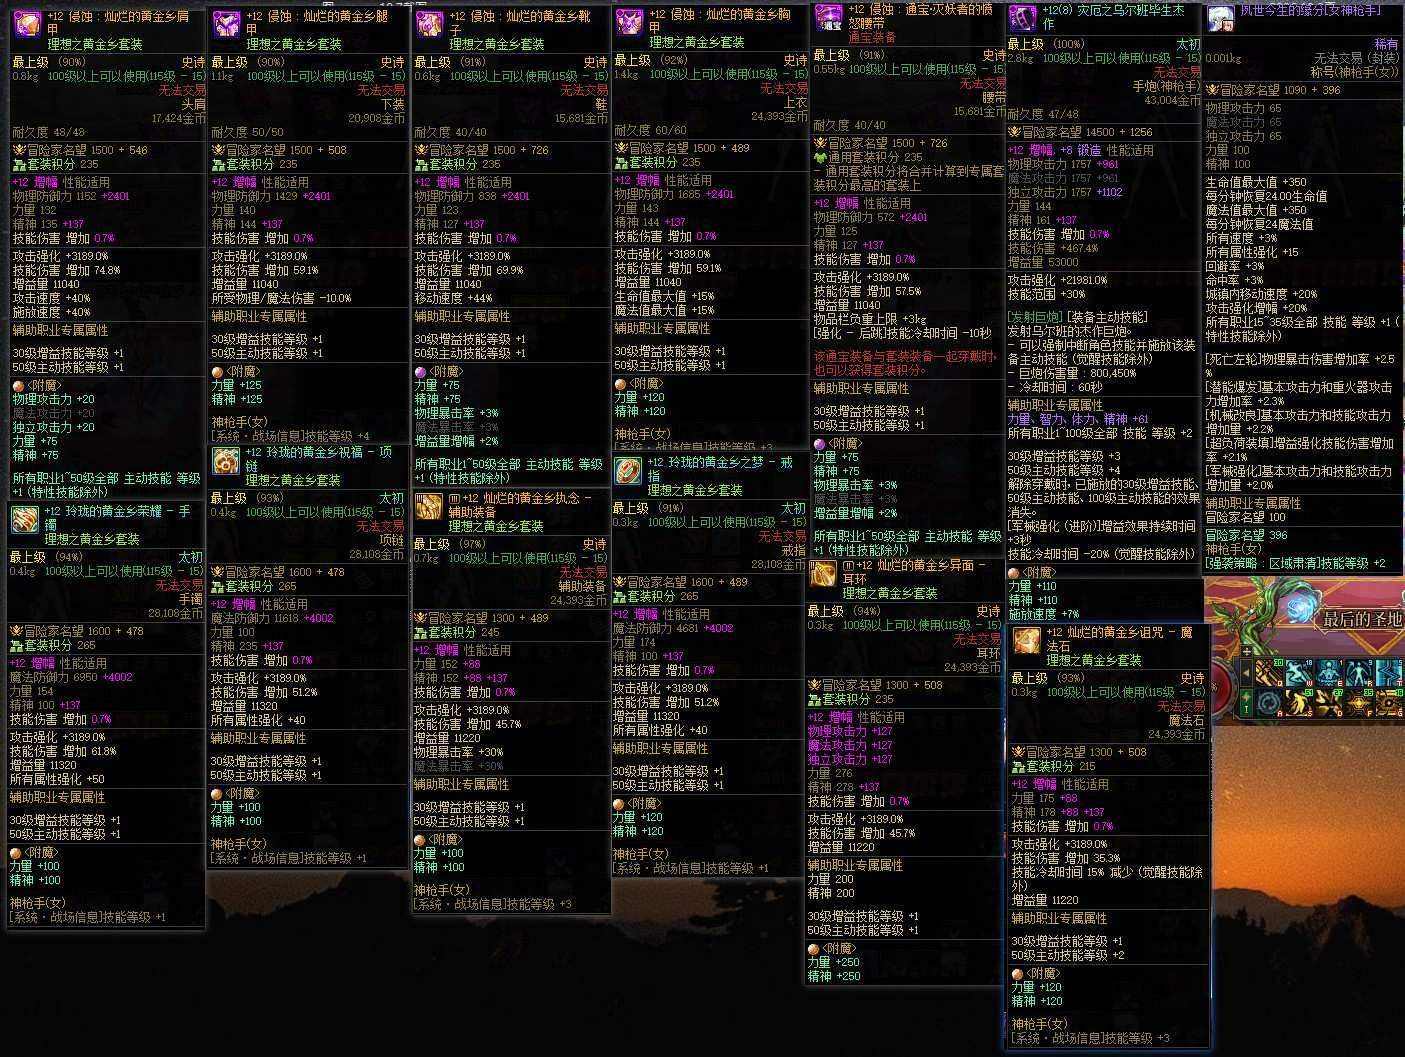Click the 灿烂的黄金乡诅咒 magic stone icon
The image size is (1405, 1057).
pos(1027,641)
